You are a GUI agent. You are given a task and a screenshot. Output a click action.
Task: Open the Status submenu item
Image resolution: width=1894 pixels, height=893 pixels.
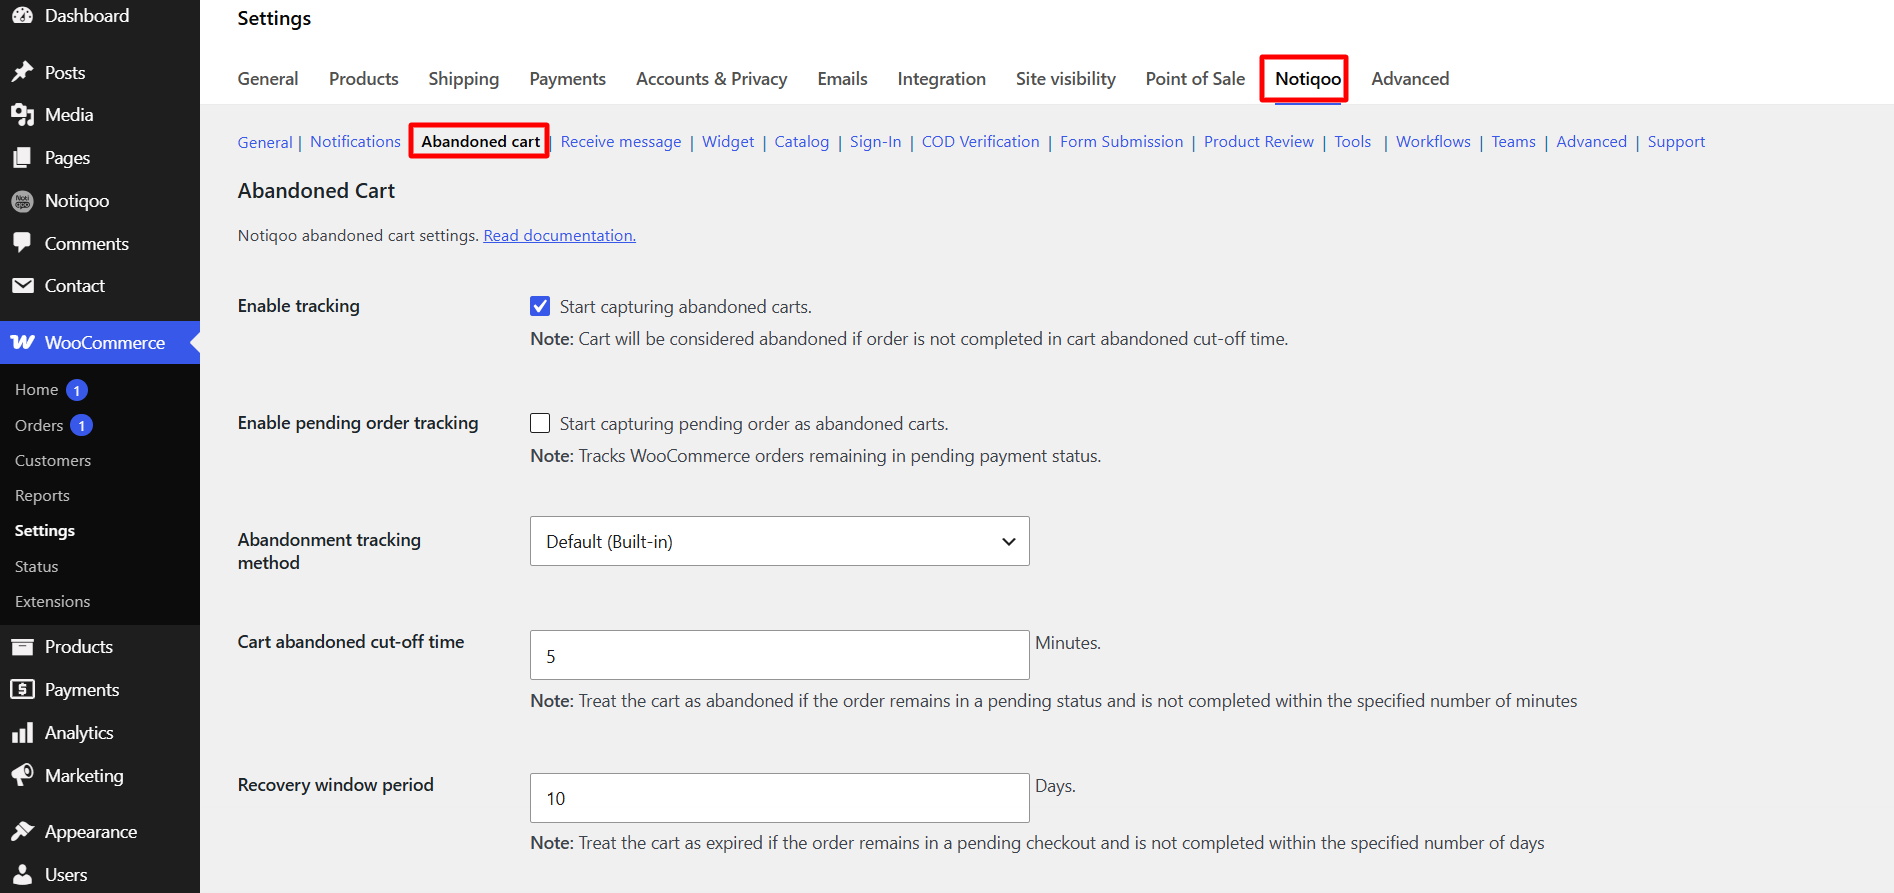point(37,567)
